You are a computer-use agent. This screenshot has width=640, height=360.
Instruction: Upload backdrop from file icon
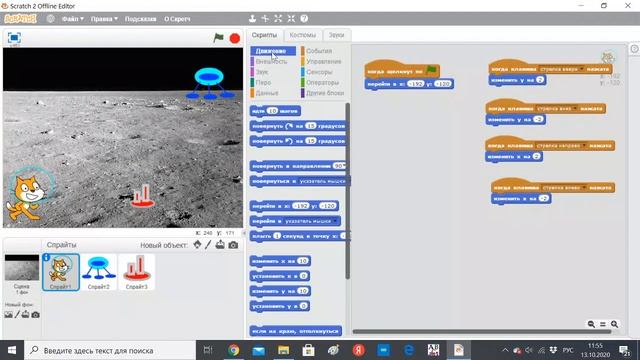(x=26, y=314)
